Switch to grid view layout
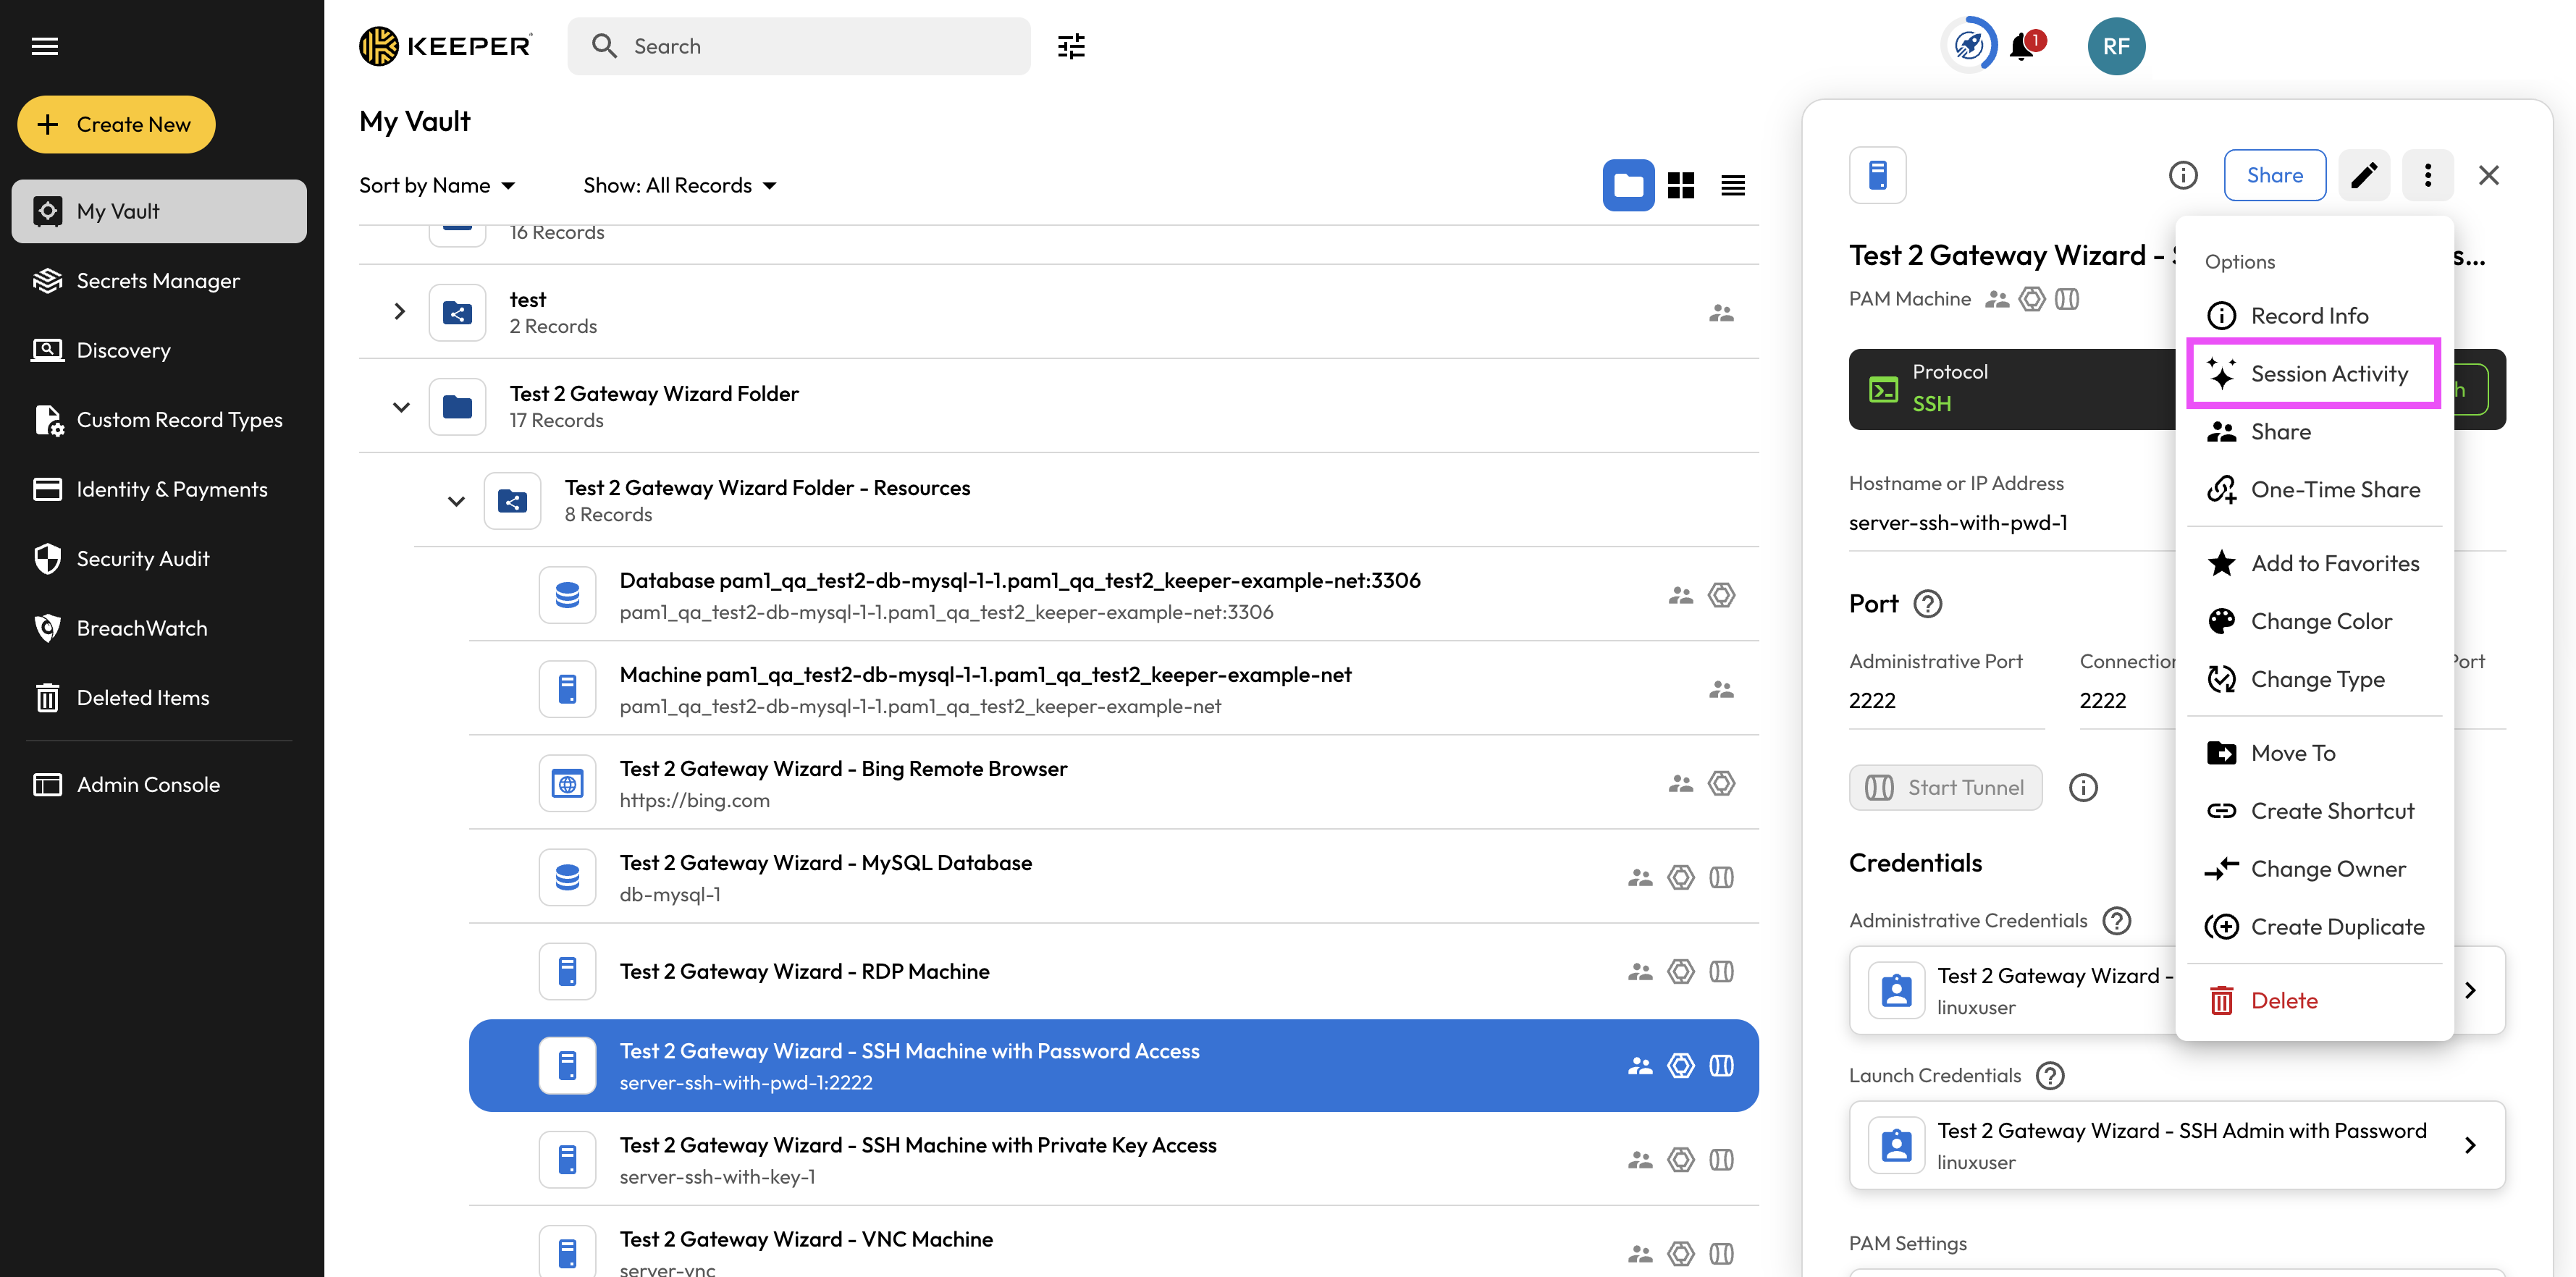2576x1277 pixels. click(x=1681, y=185)
